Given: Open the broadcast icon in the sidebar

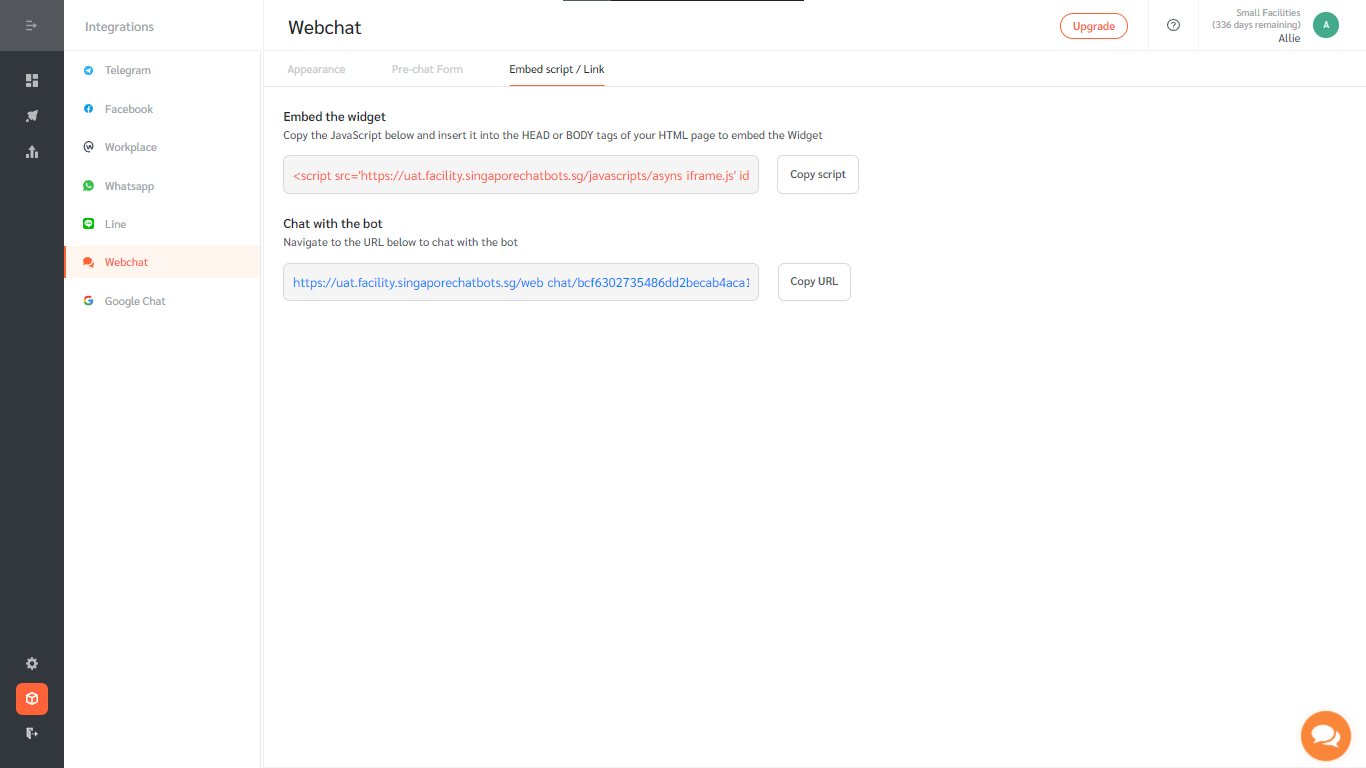Looking at the screenshot, I should click(x=31, y=116).
